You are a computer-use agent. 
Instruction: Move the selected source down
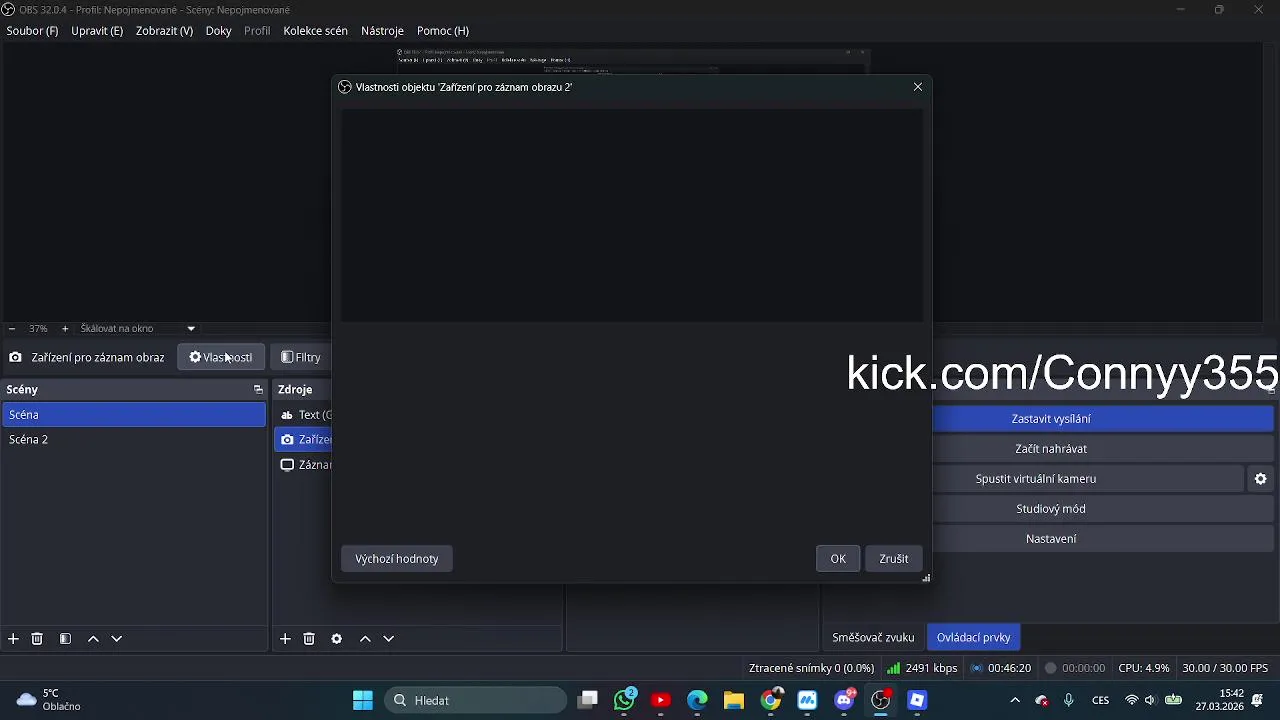coord(389,639)
